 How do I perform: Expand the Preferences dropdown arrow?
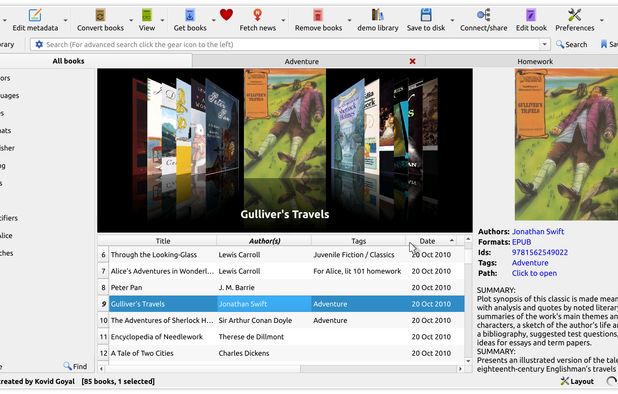coord(601,20)
